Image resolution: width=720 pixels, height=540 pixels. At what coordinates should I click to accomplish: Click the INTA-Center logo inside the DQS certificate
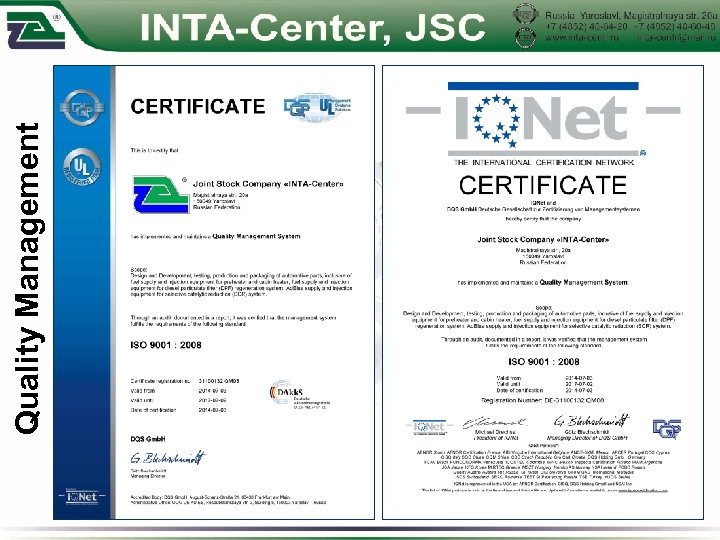(x=161, y=194)
